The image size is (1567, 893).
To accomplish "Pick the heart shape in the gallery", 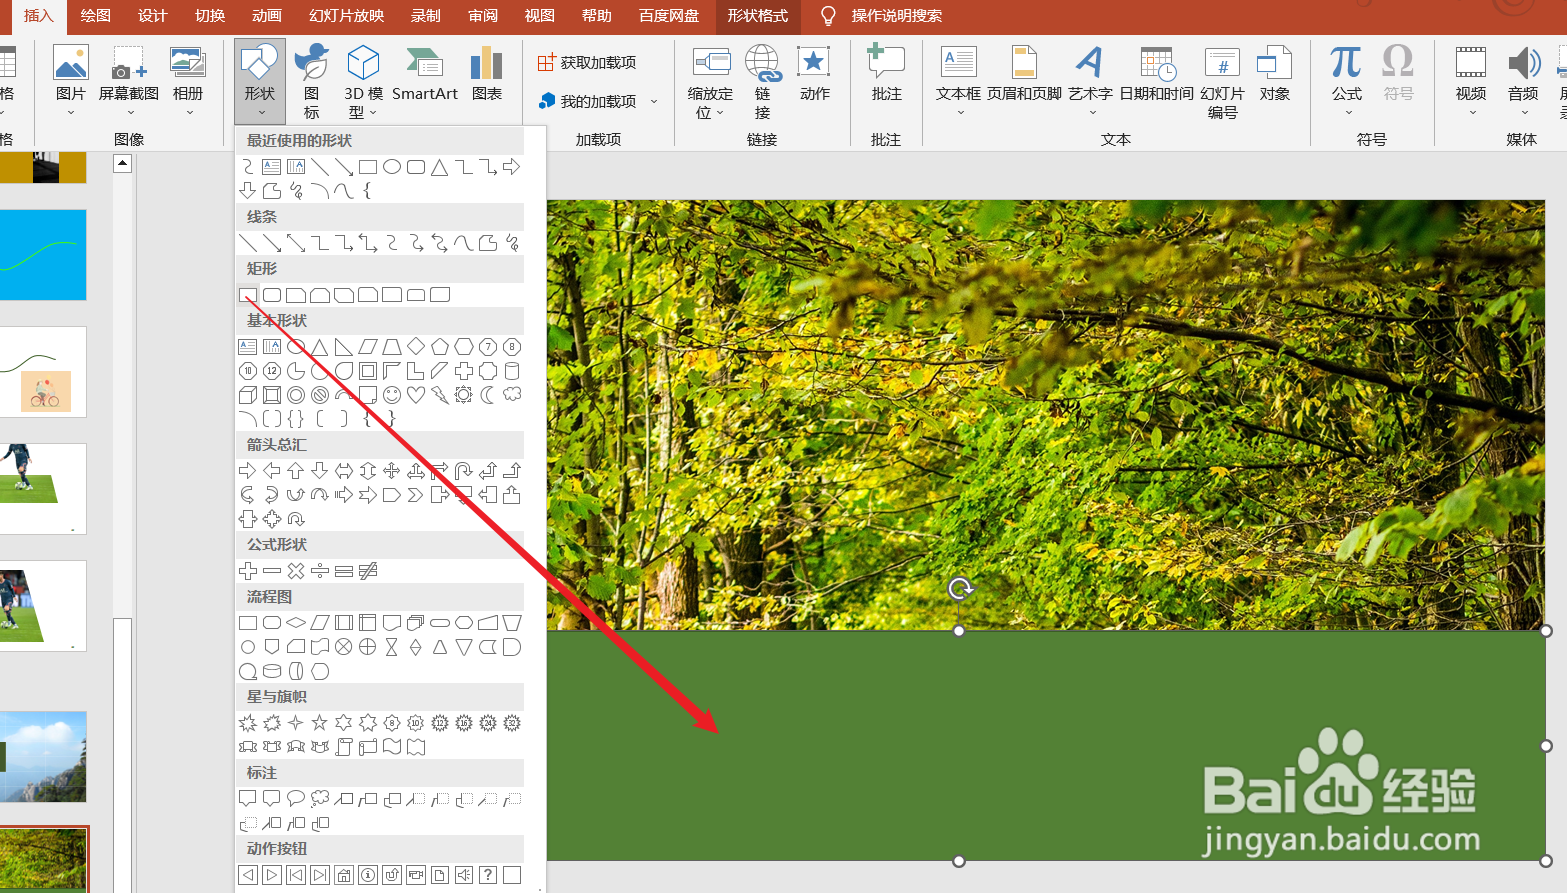I will 416,395.
